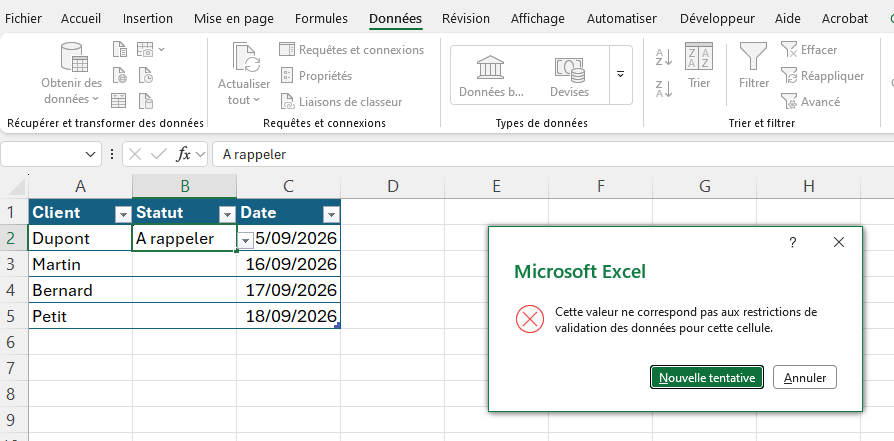894x441 pixels.
Task: Select the cell containing Martin
Action: pyautogui.click(x=80, y=264)
